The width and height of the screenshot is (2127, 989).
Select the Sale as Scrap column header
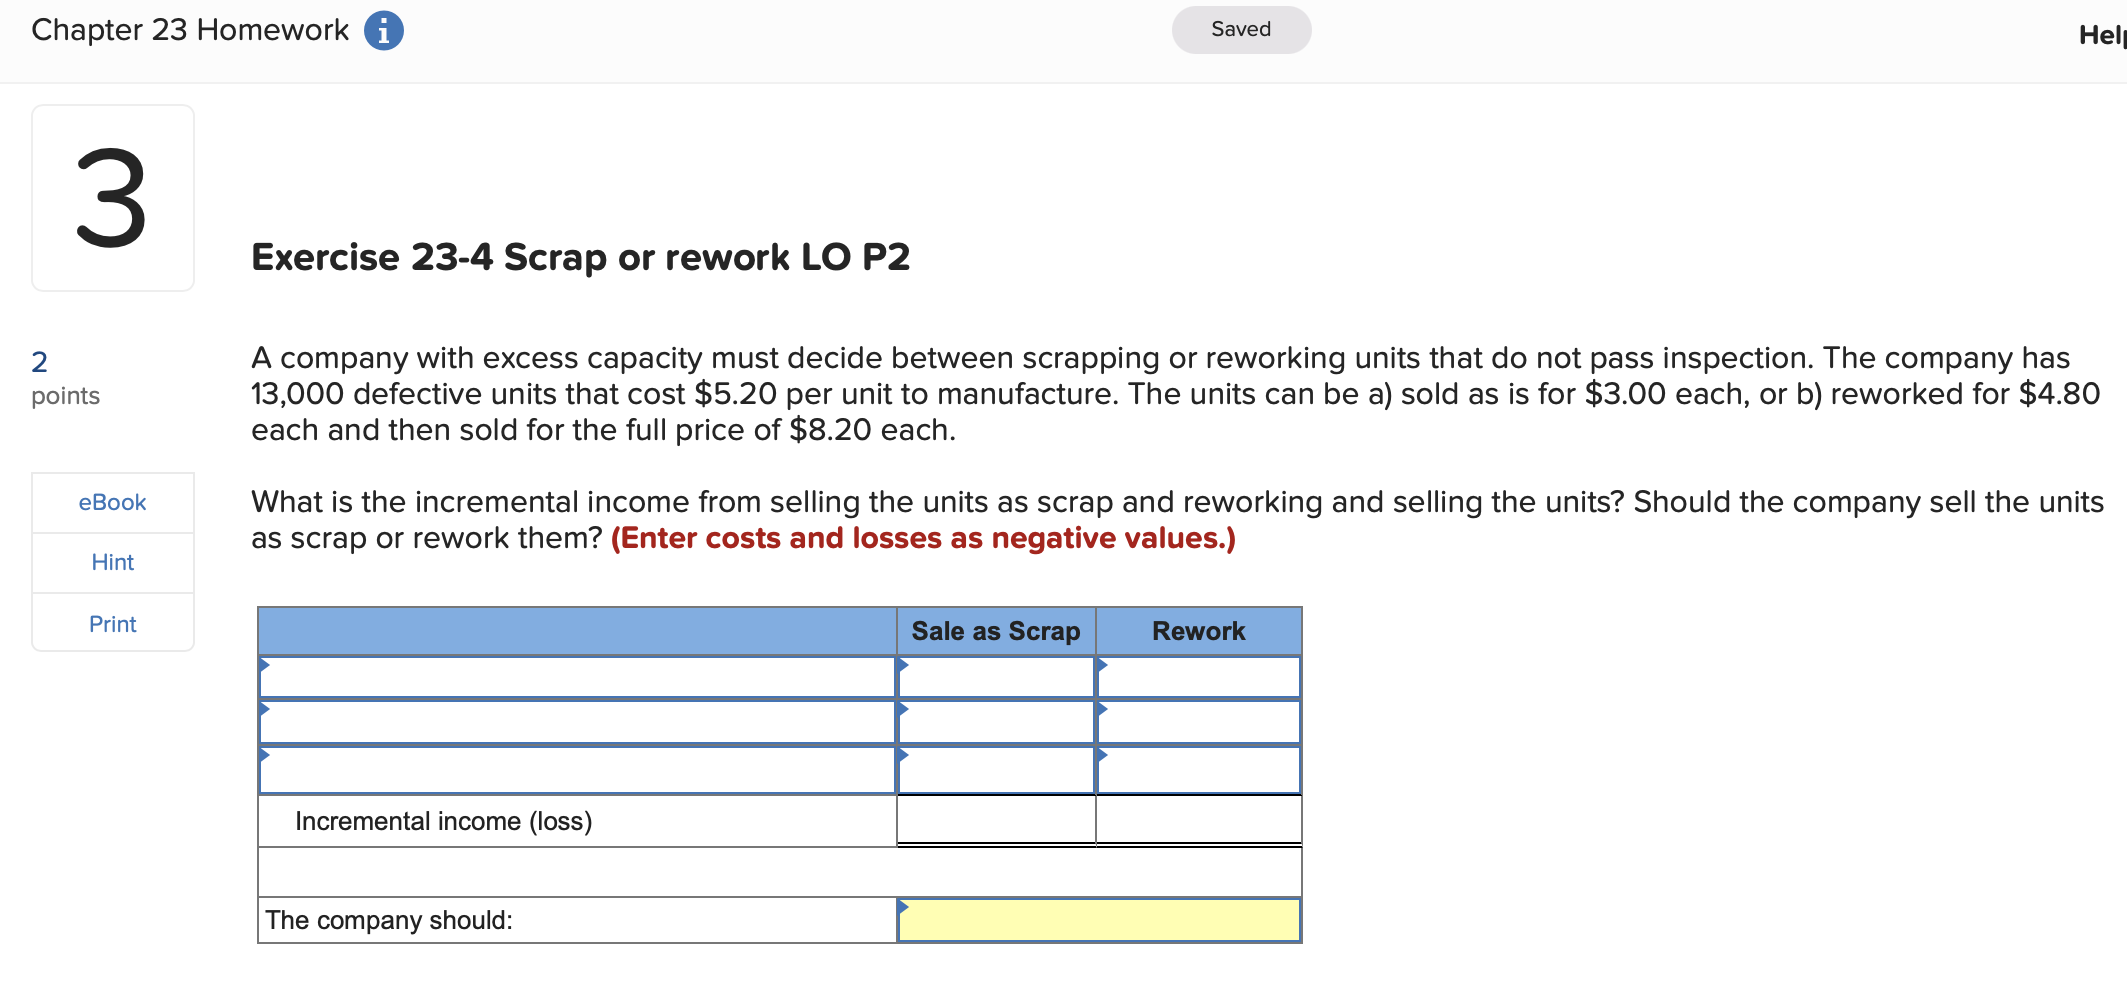coord(995,631)
